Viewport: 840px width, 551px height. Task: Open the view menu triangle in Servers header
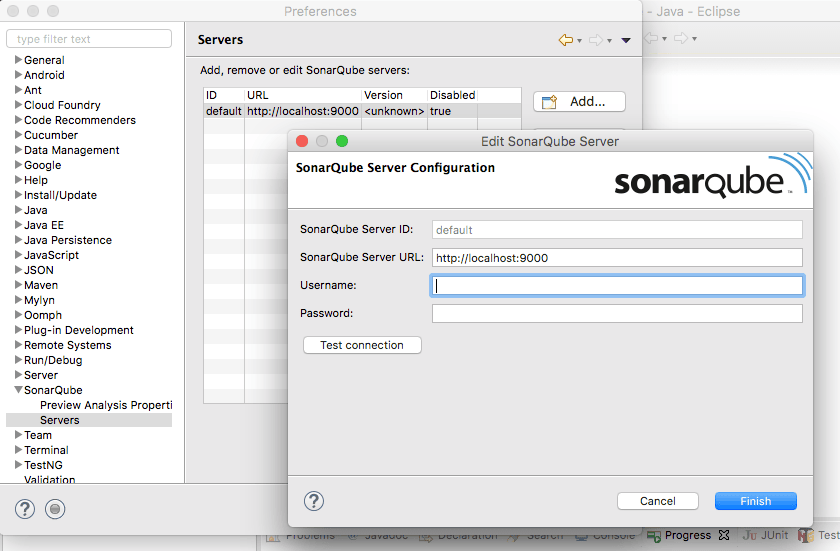626,40
